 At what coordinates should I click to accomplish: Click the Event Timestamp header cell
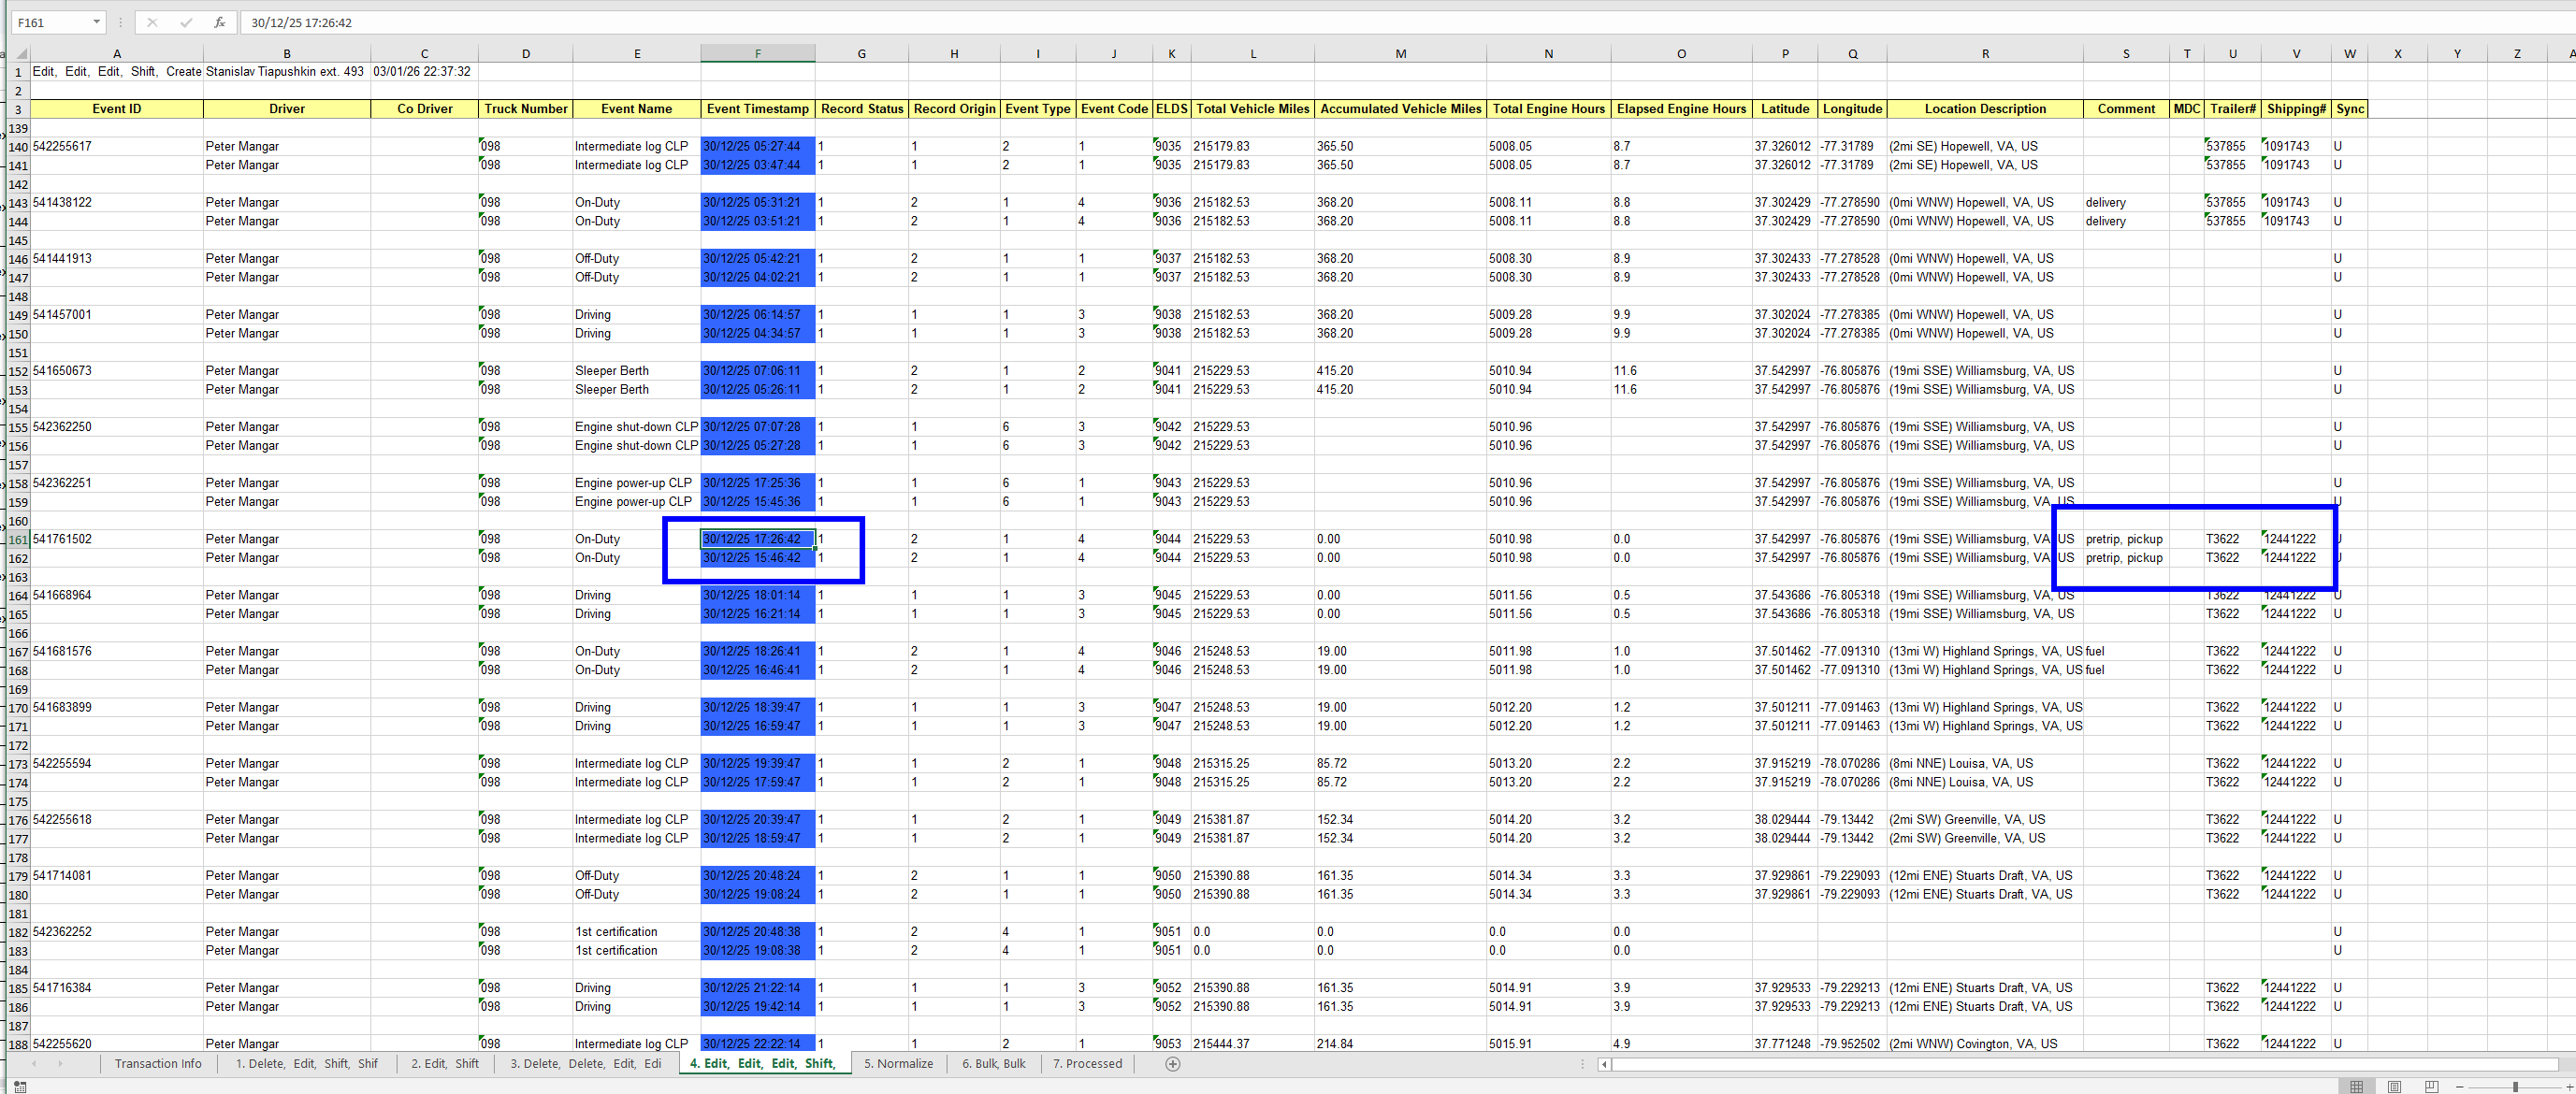tap(757, 109)
